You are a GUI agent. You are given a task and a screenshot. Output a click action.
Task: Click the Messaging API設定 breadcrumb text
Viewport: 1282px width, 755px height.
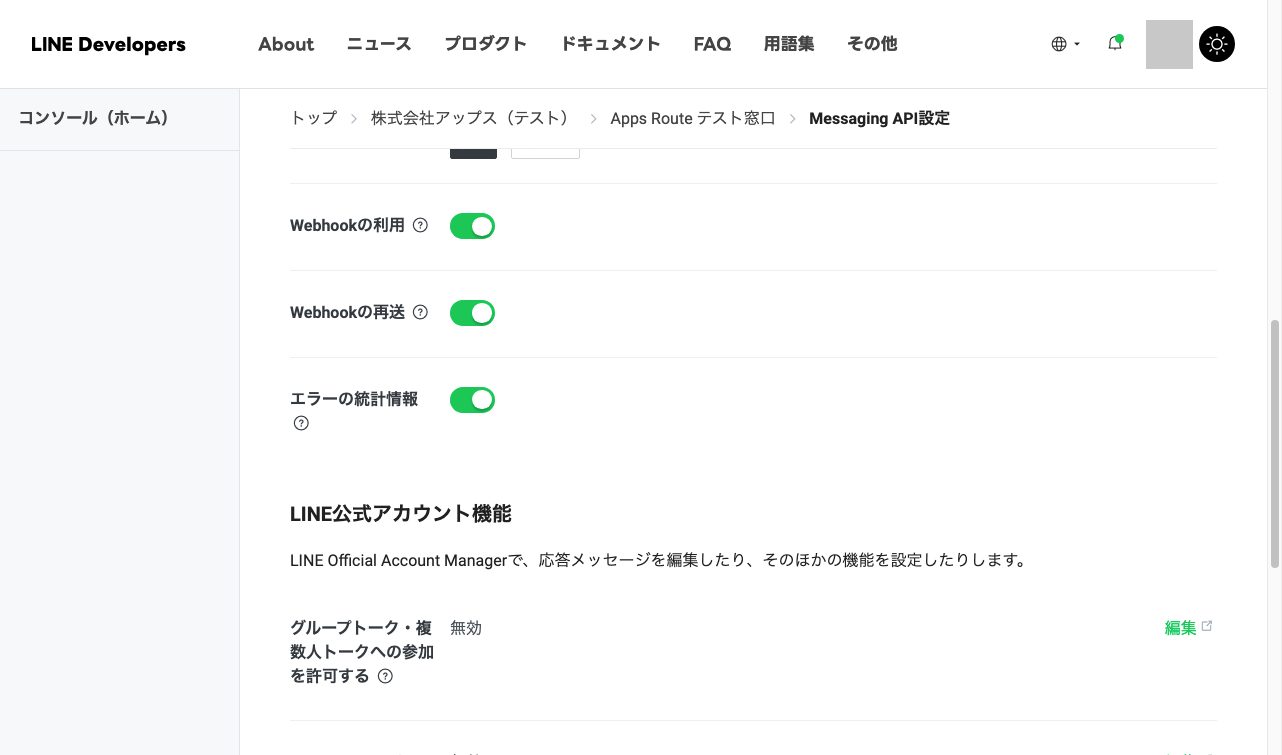879,118
